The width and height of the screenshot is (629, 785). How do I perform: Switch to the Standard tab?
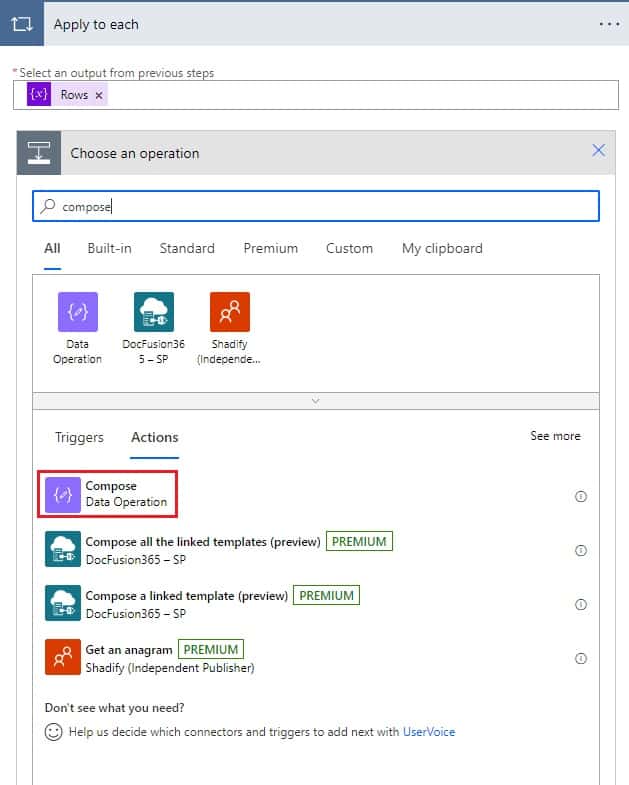[x=187, y=248]
